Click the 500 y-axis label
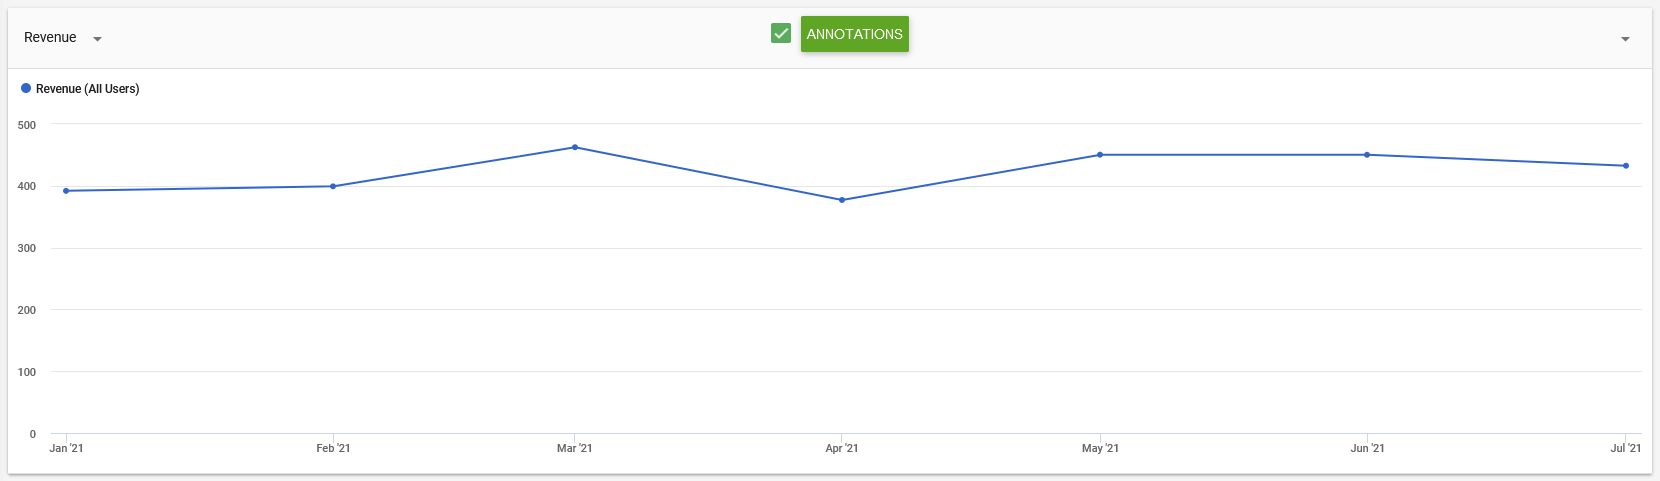 (x=27, y=125)
